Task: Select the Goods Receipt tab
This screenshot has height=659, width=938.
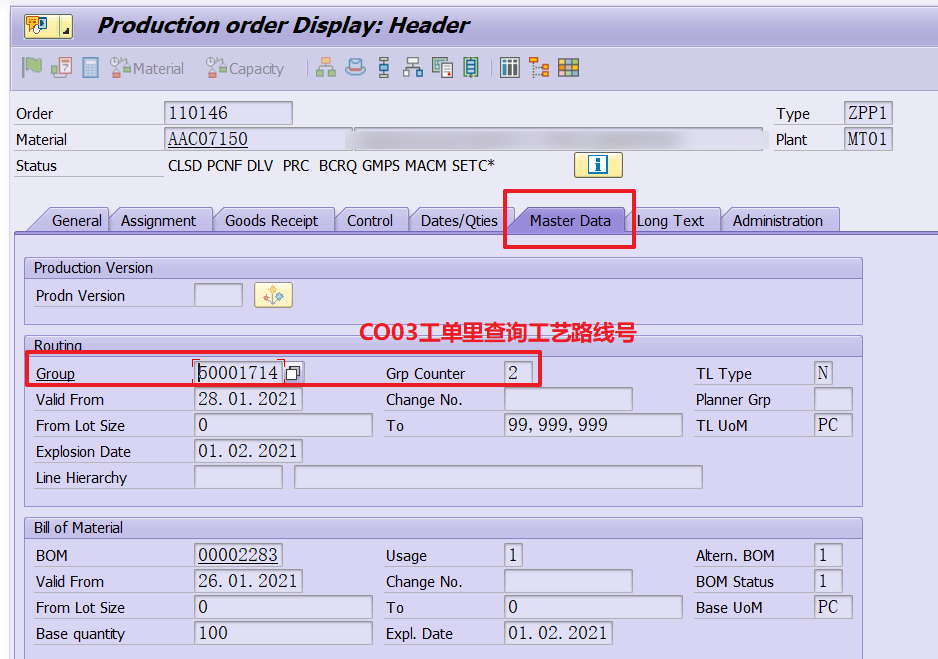Action: click(x=274, y=219)
